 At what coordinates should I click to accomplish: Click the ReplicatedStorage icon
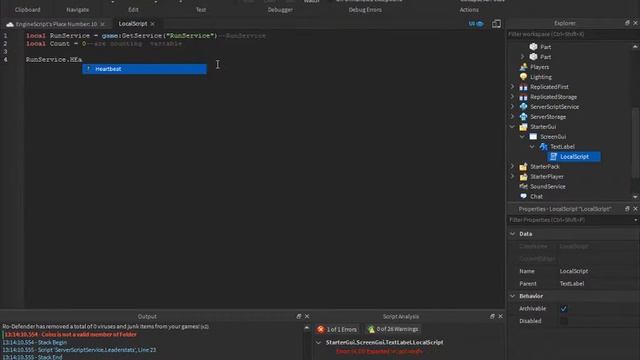(x=523, y=97)
